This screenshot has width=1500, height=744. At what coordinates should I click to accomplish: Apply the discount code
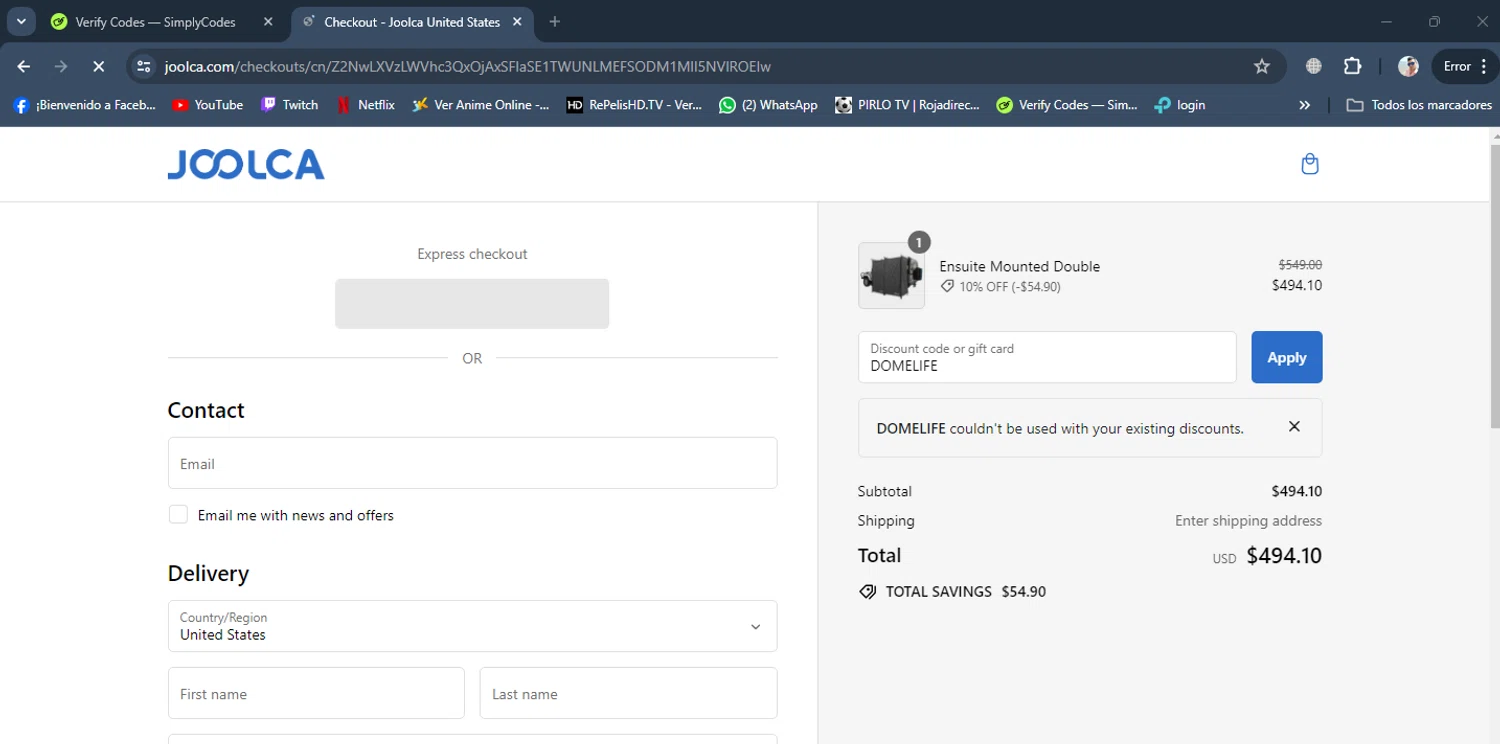[x=1286, y=357]
